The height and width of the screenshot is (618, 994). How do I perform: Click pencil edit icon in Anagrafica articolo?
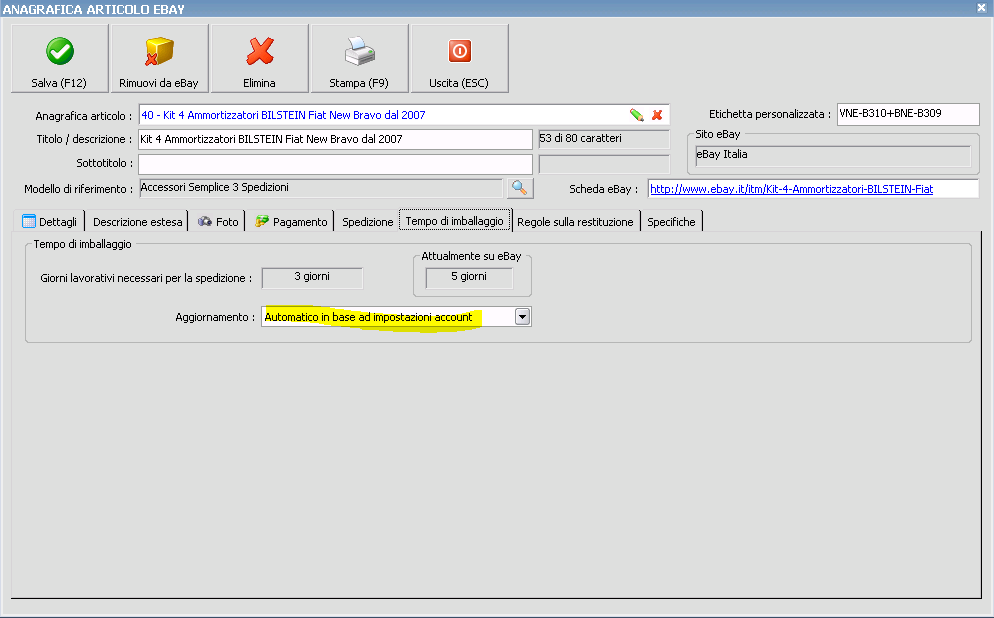[636, 115]
